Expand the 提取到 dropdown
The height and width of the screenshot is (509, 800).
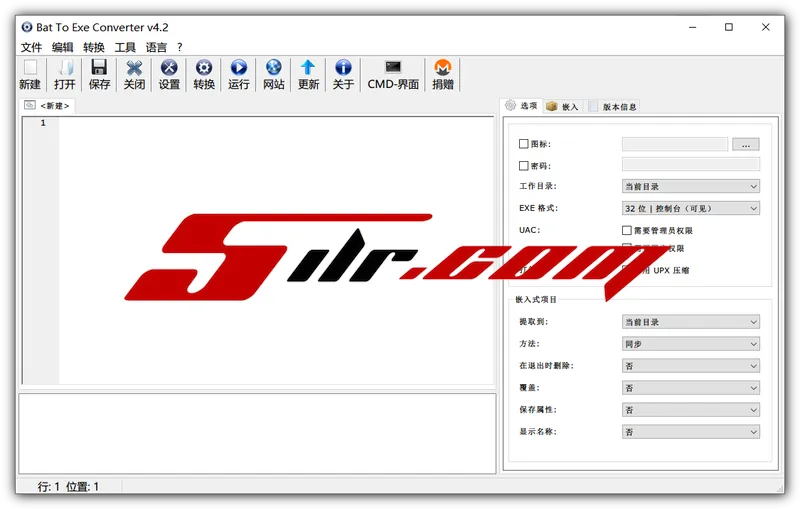[x=691, y=322]
